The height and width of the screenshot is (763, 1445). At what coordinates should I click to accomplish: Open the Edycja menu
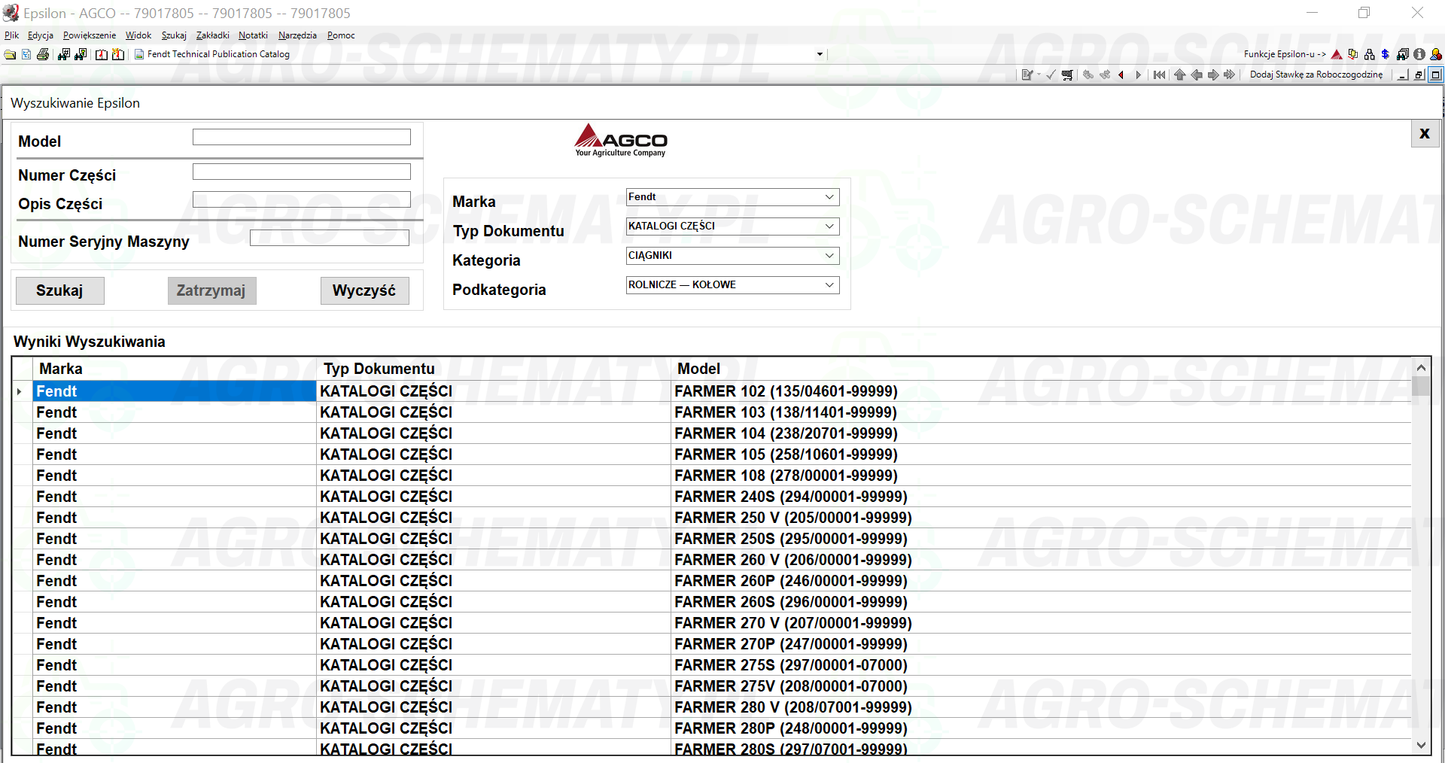41,35
